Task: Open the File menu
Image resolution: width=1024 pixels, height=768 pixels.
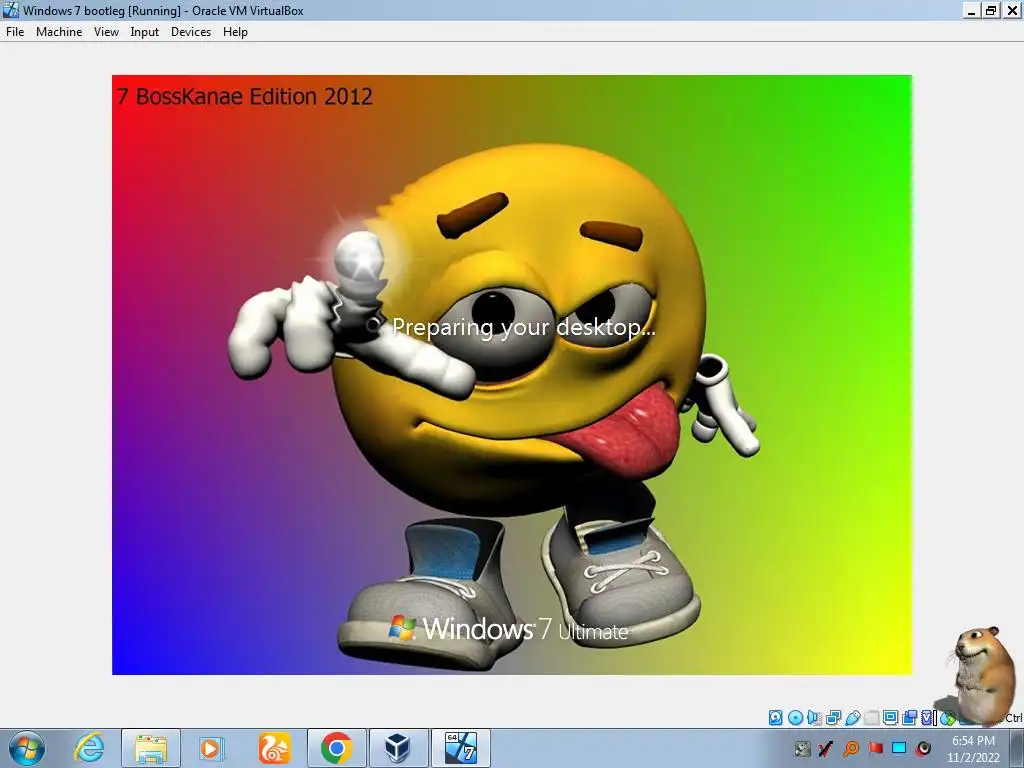Action: (14, 31)
